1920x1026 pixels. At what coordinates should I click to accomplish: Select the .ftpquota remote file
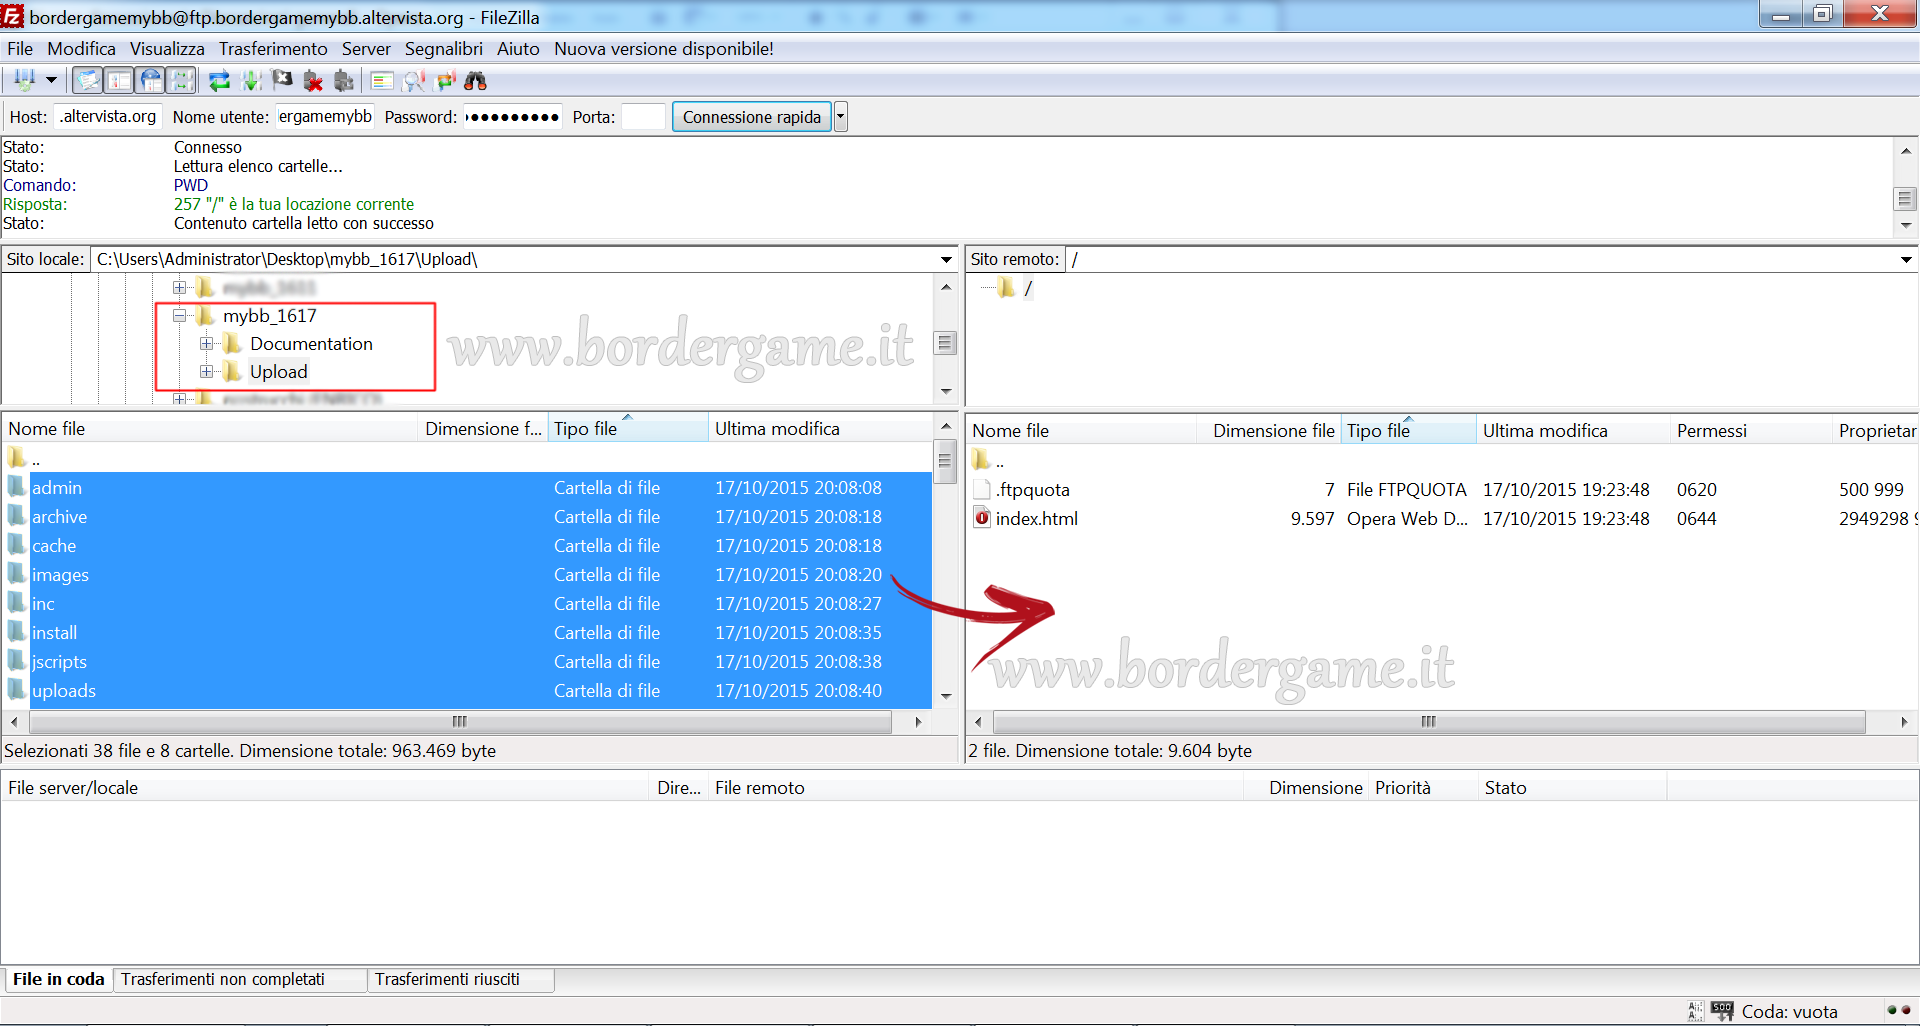1442,490
